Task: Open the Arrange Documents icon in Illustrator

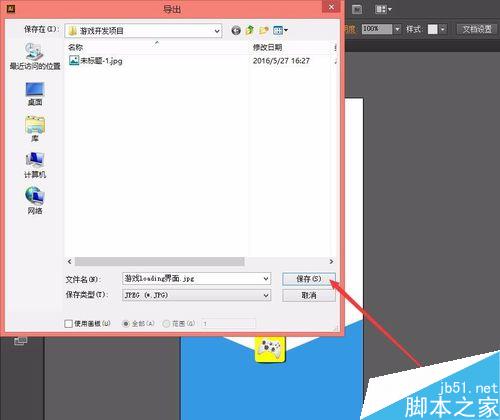Action: click(x=383, y=9)
